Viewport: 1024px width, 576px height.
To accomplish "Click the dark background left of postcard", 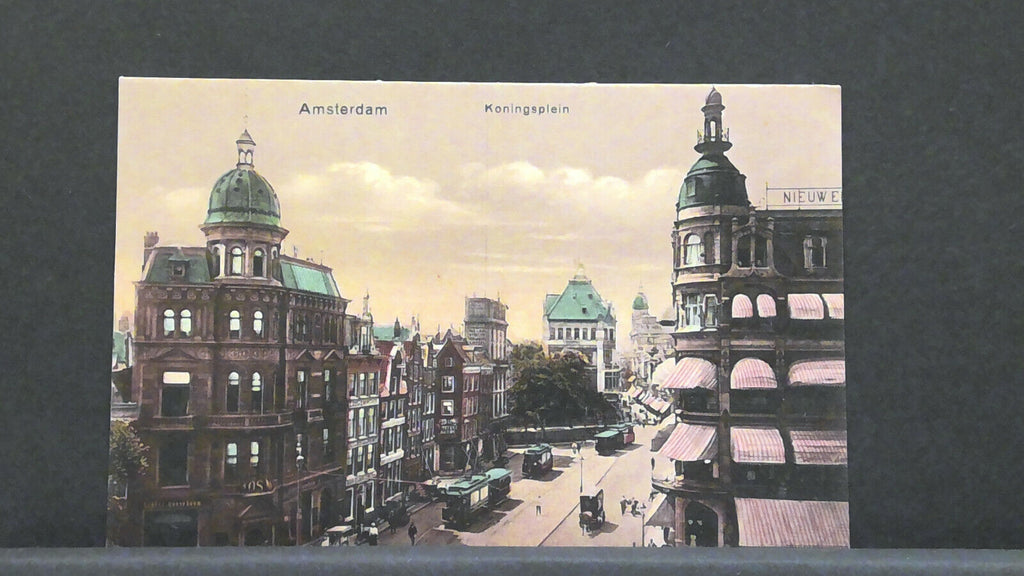I will pos(55,300).
